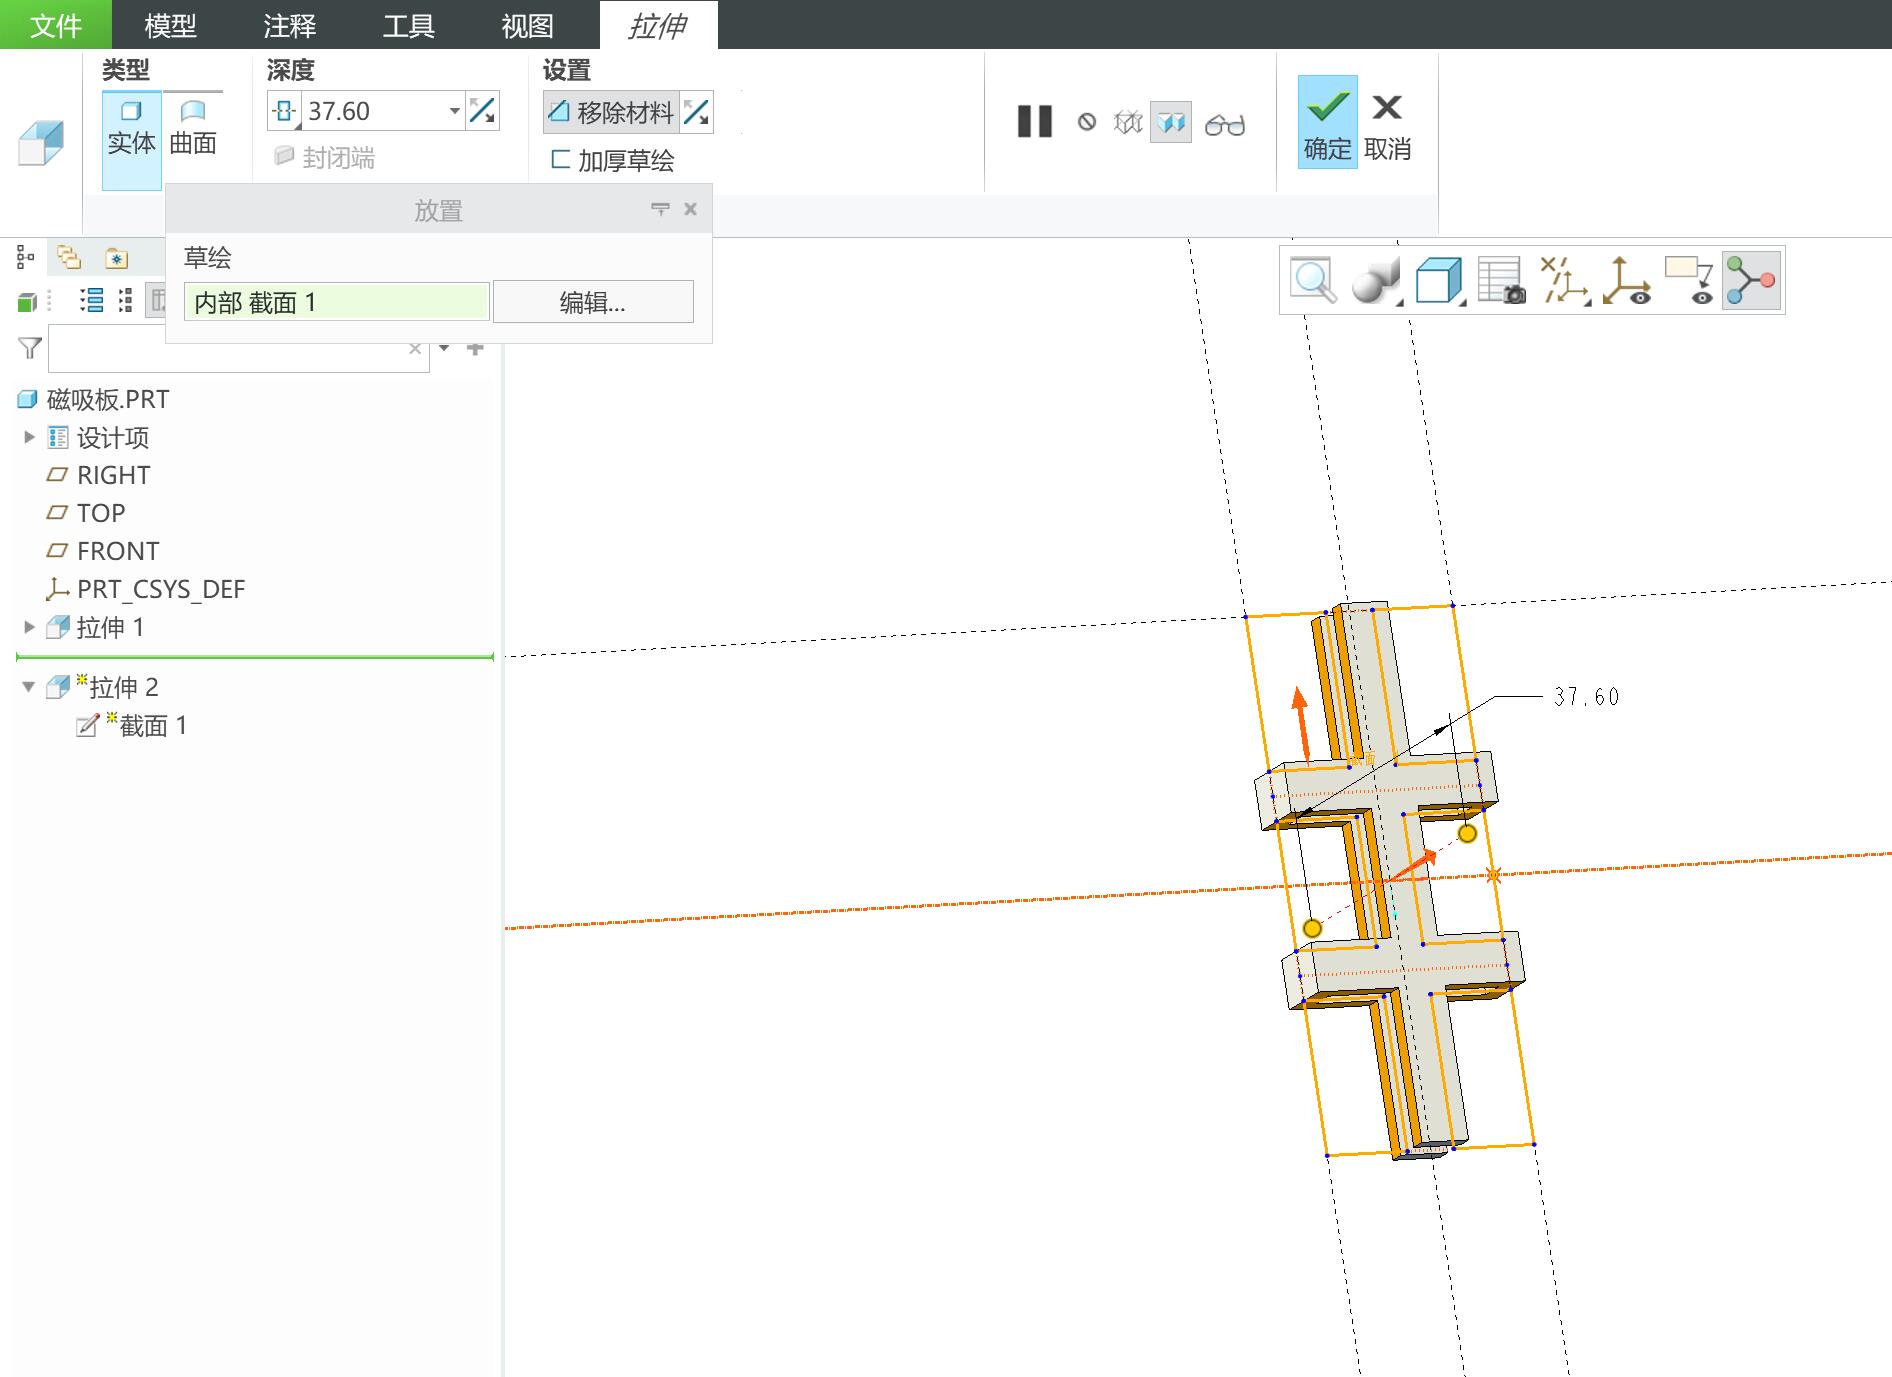Open the display style sphere icon
The height and width of the screenshot is (1377, 1892).
[1376, 280]
